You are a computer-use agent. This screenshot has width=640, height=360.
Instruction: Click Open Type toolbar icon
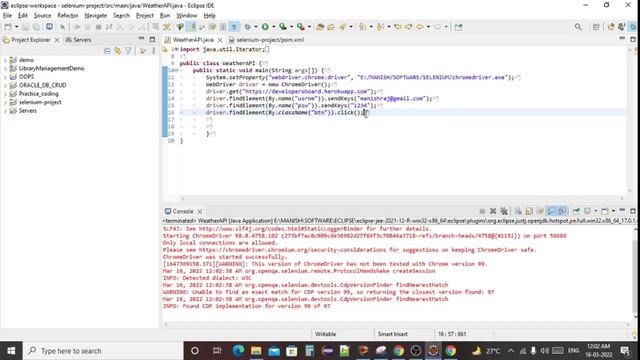(320, 27)
